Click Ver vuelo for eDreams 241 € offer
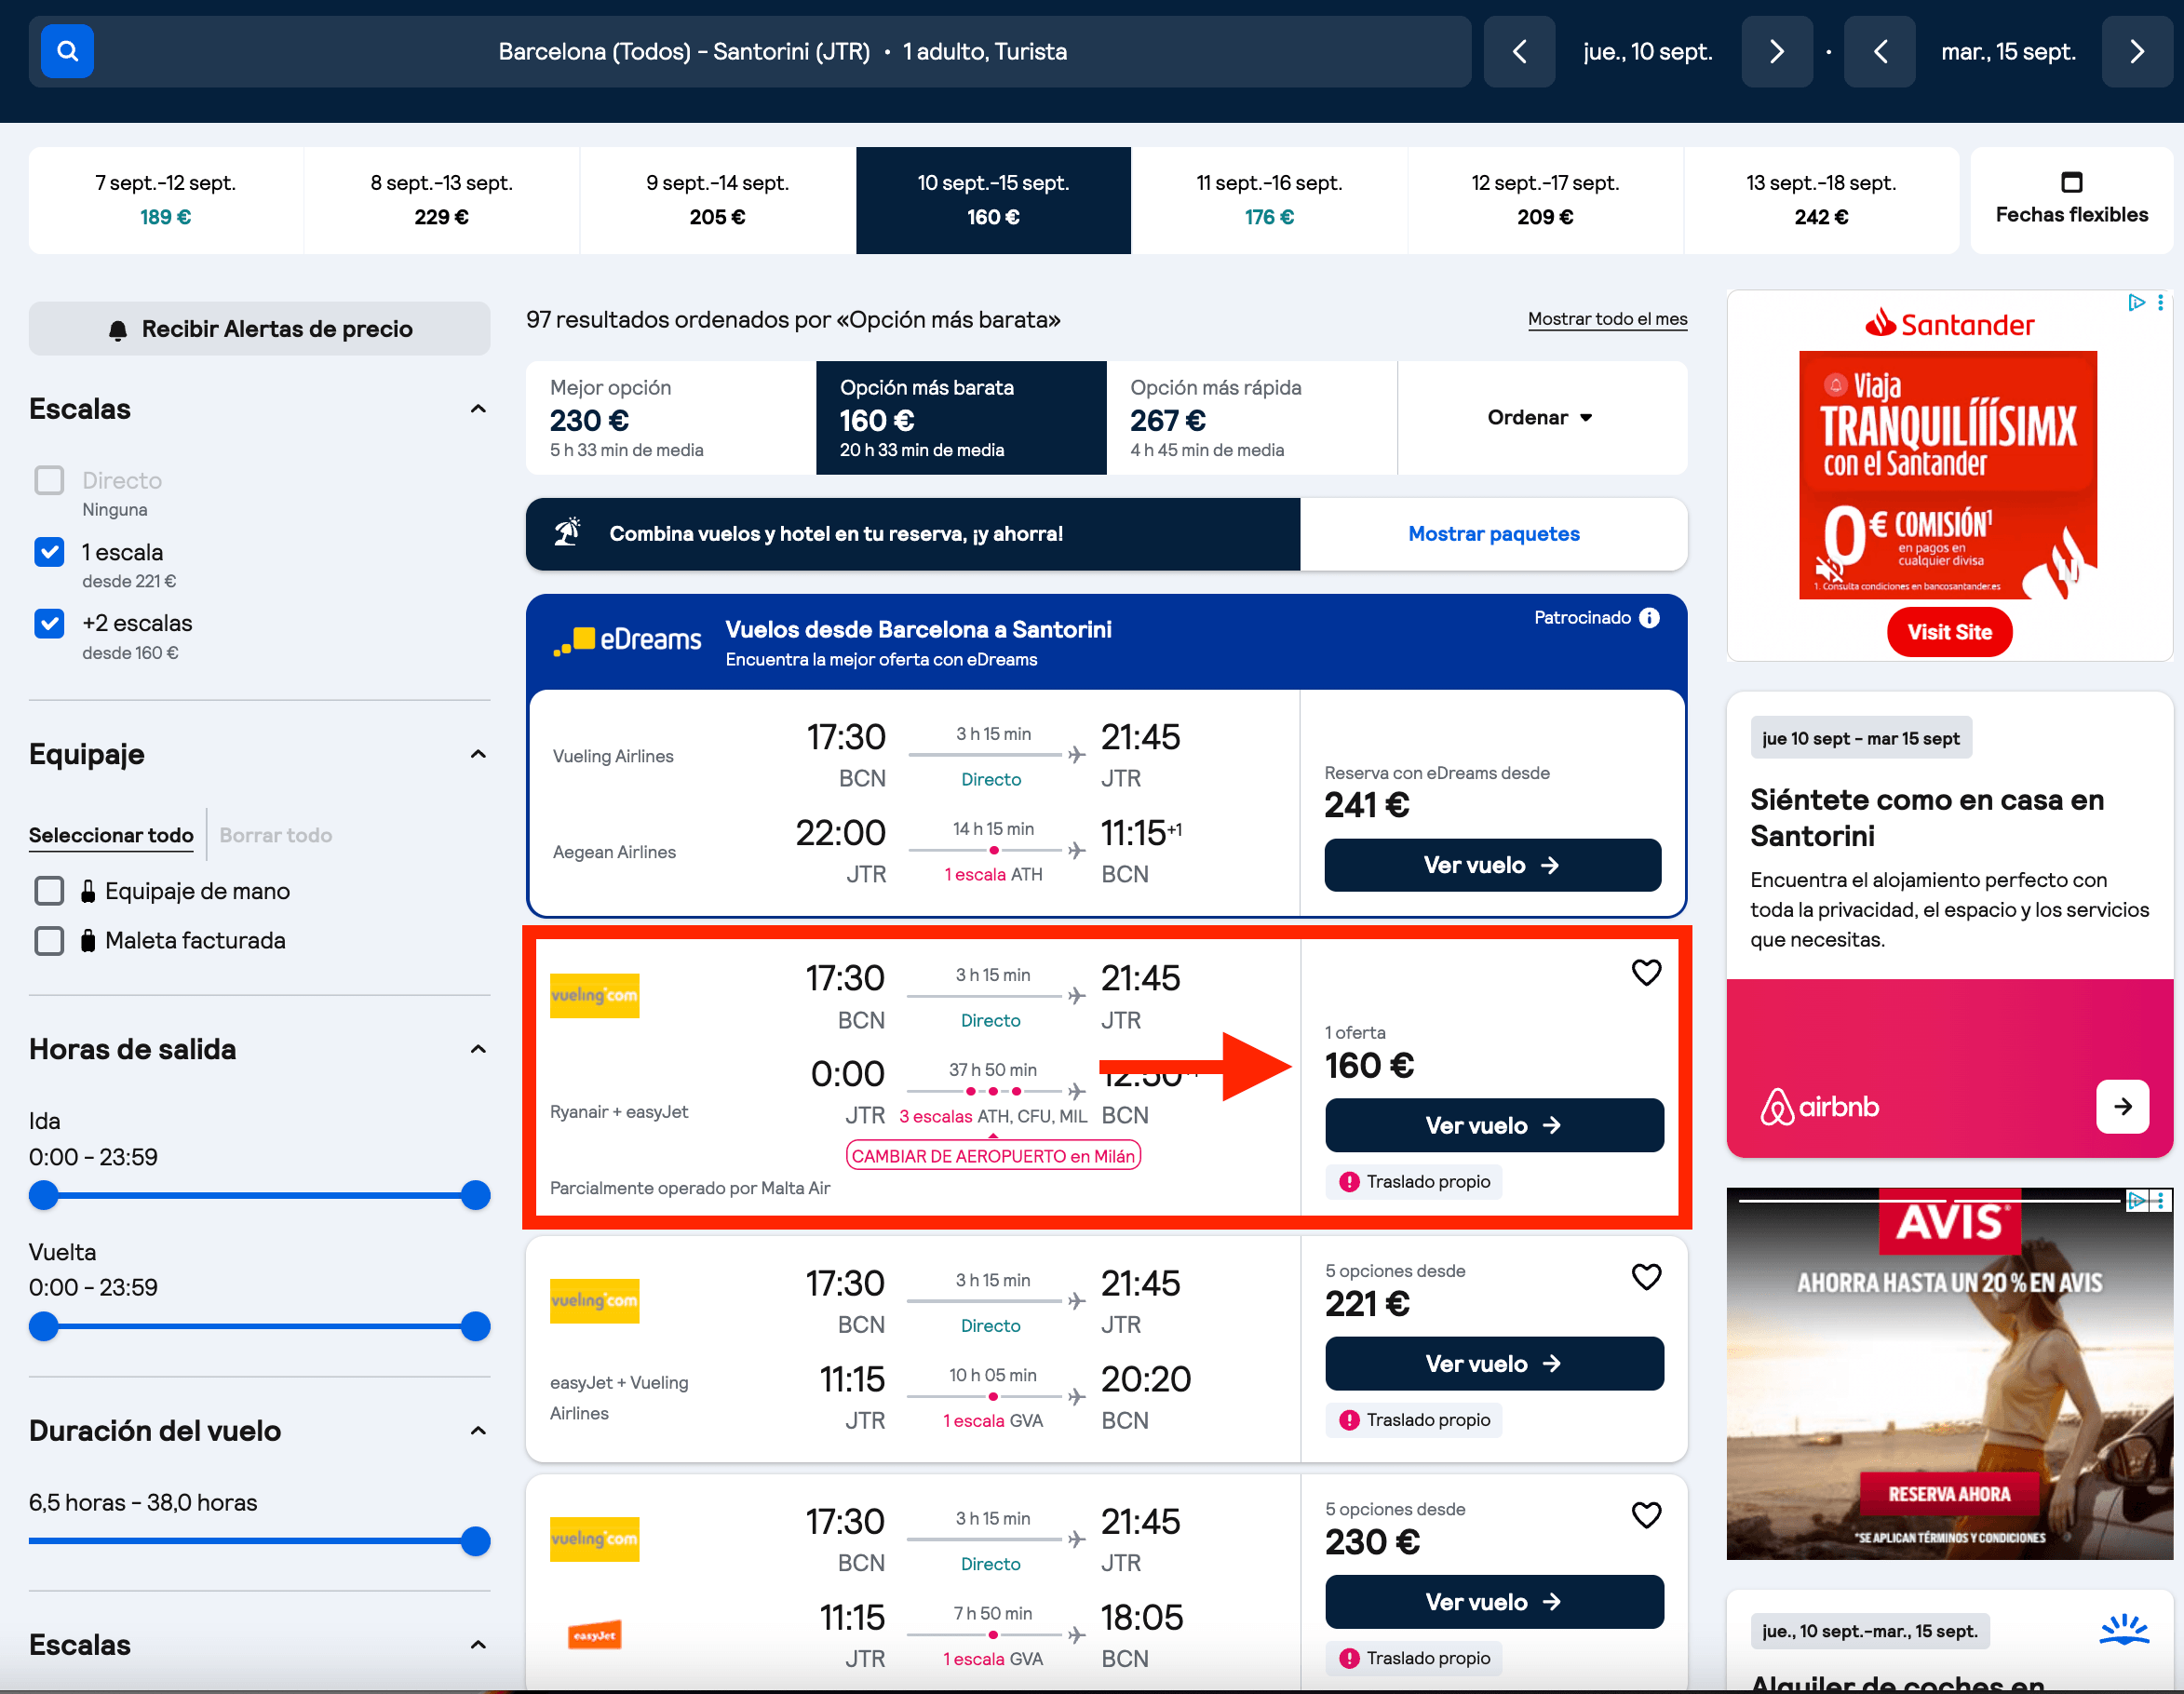2184x1694 pixels. (x=1492, y=865)
